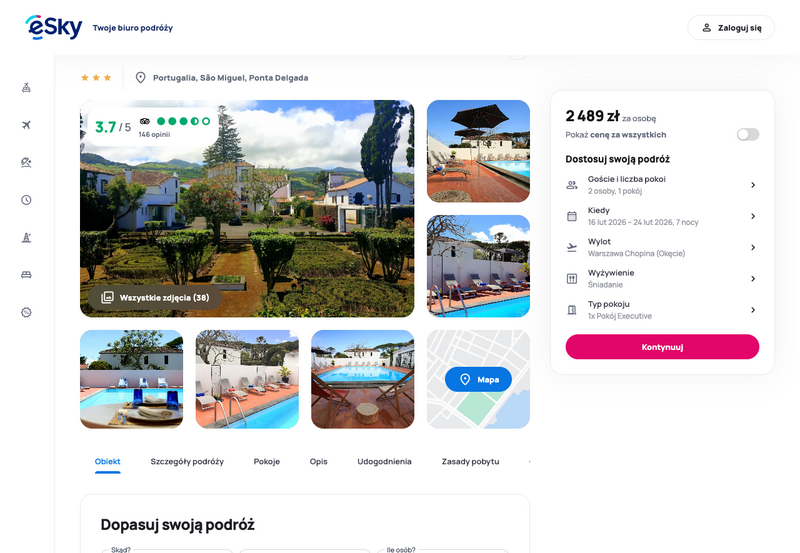This screenshot has height=553, width=800.
Task: Open Typ pokoju room type chevron
Action: pos(753,310)
